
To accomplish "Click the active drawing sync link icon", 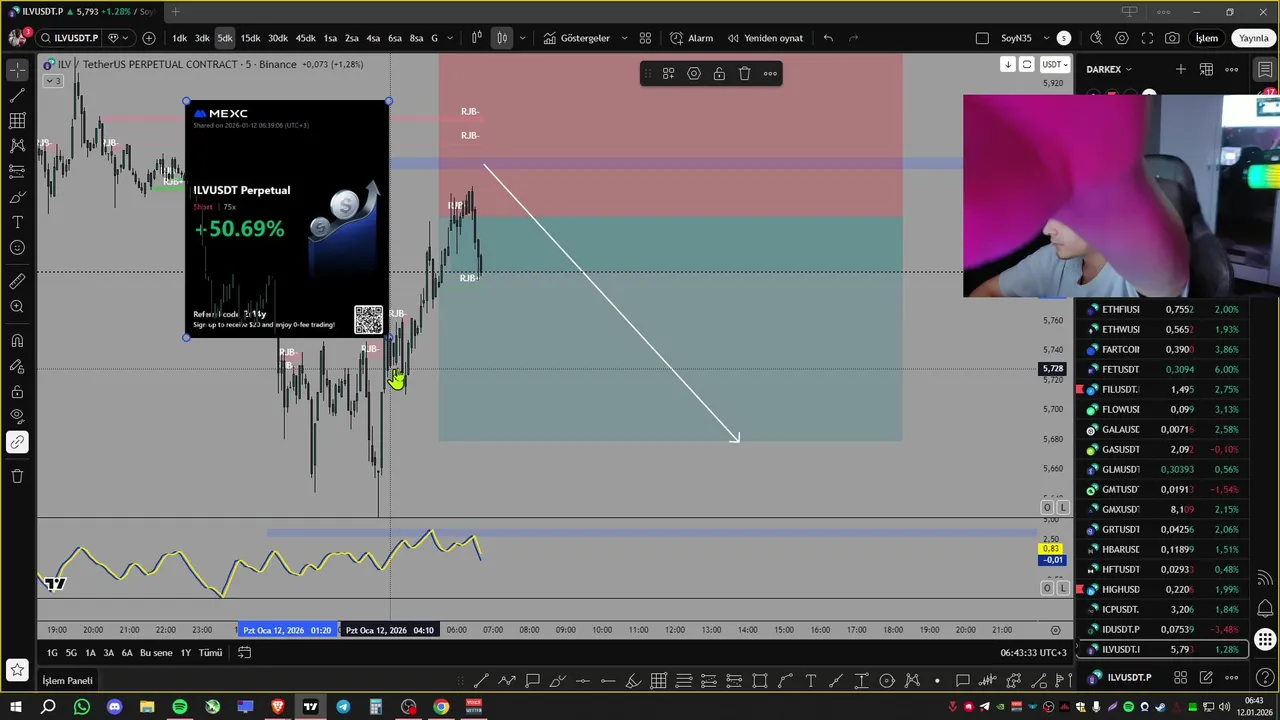I will pyautogui.click(x=17, y=442).
